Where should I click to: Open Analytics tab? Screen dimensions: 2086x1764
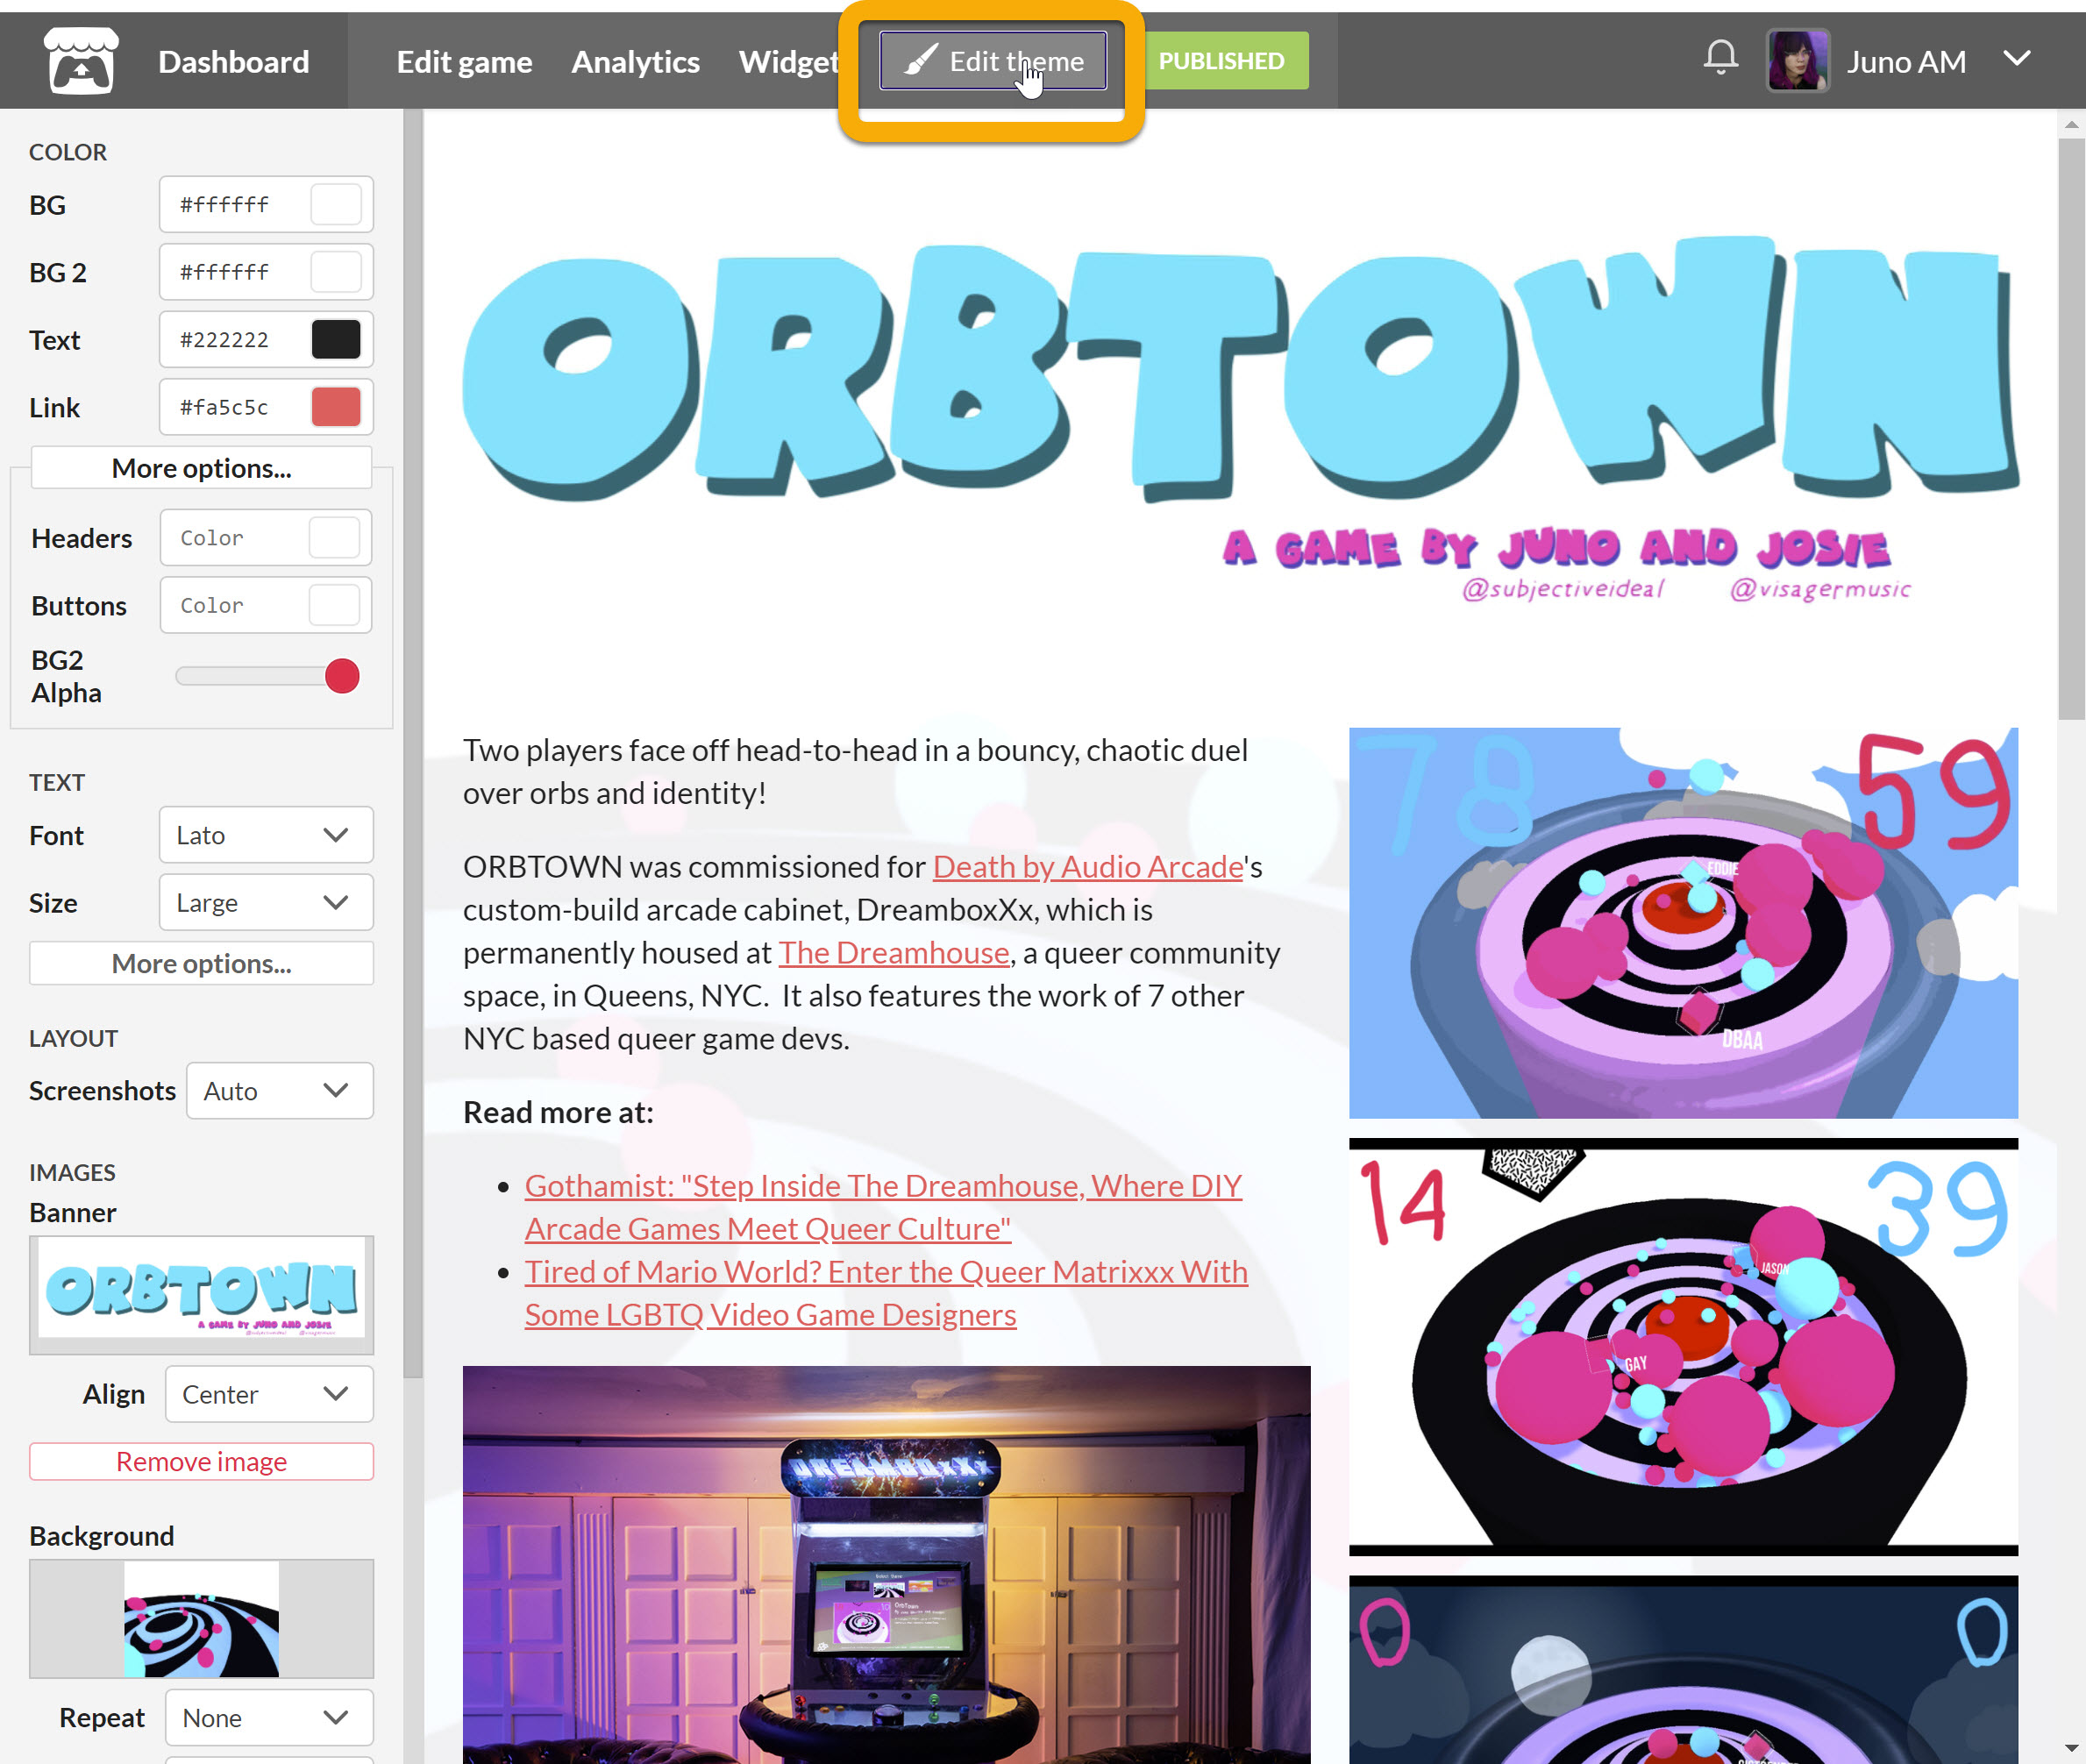[635, 61]
